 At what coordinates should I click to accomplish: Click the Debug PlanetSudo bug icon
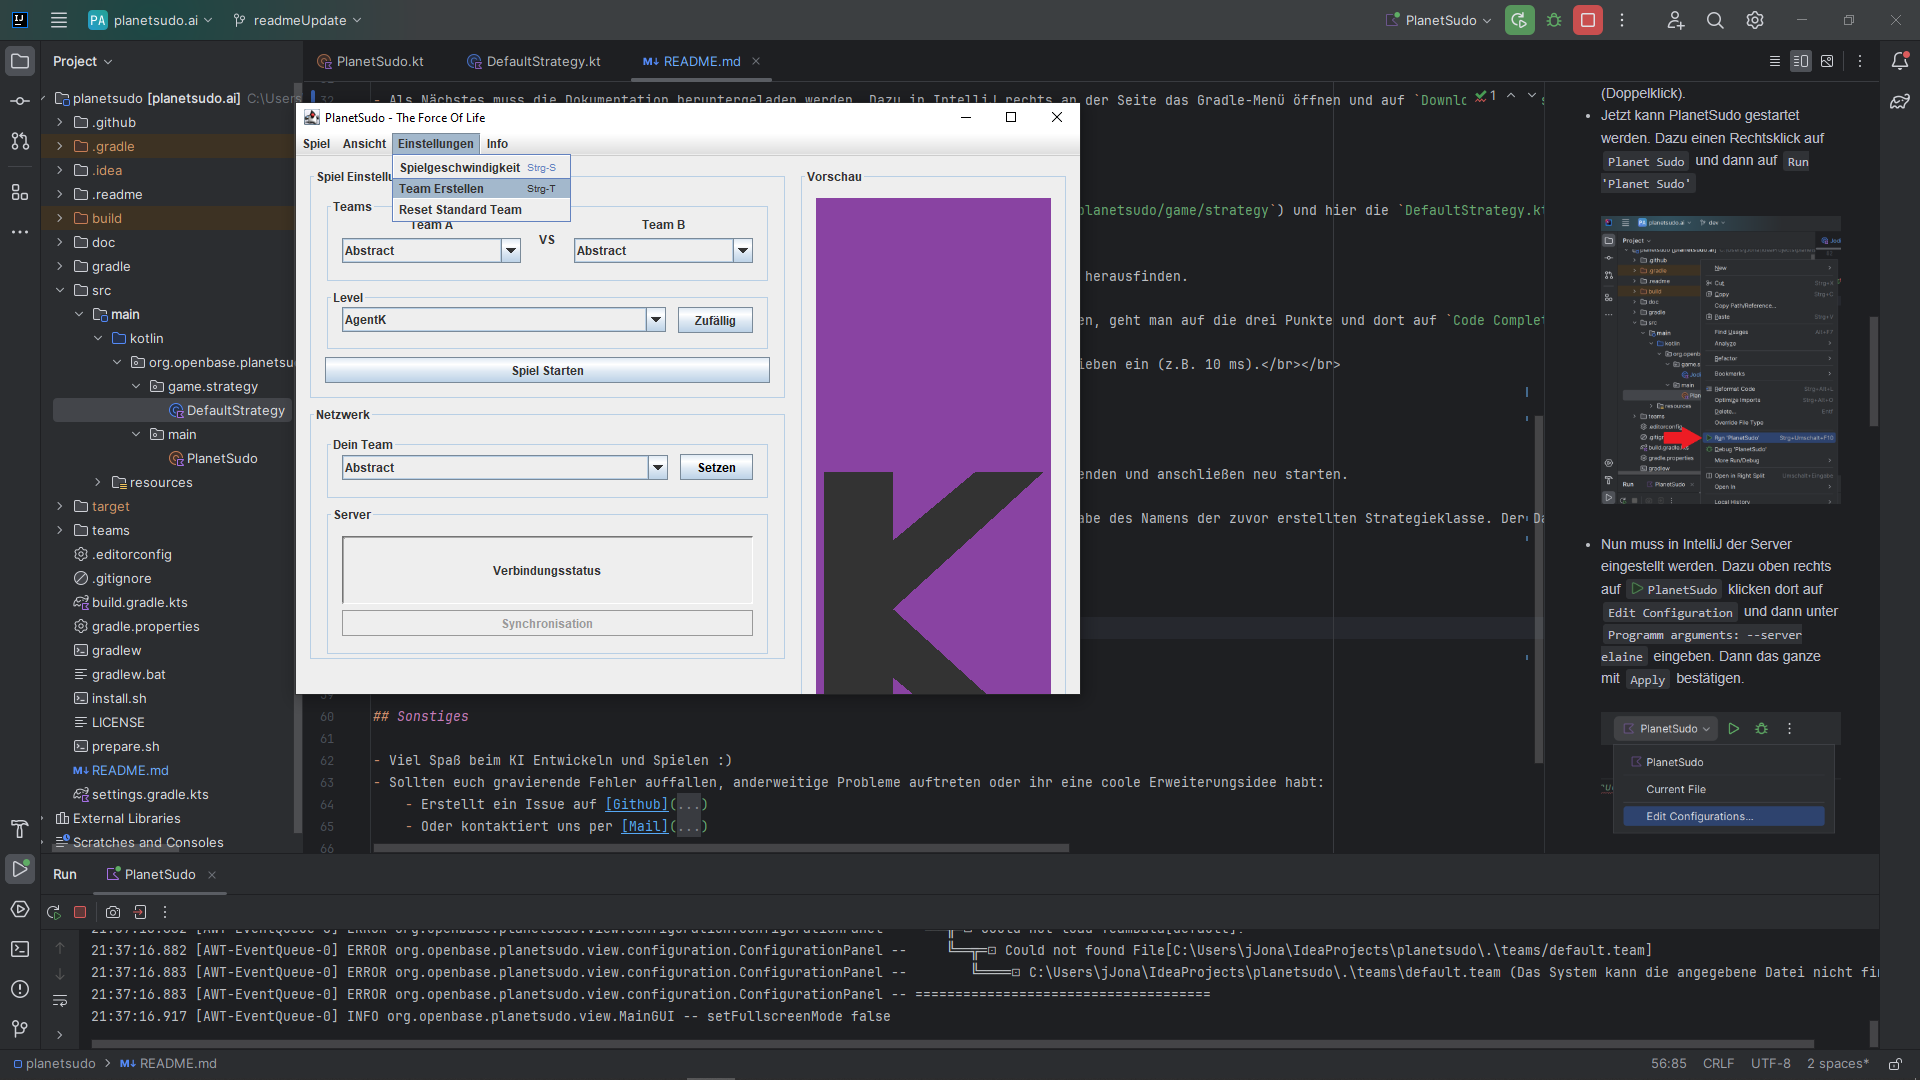(1554, 20)
